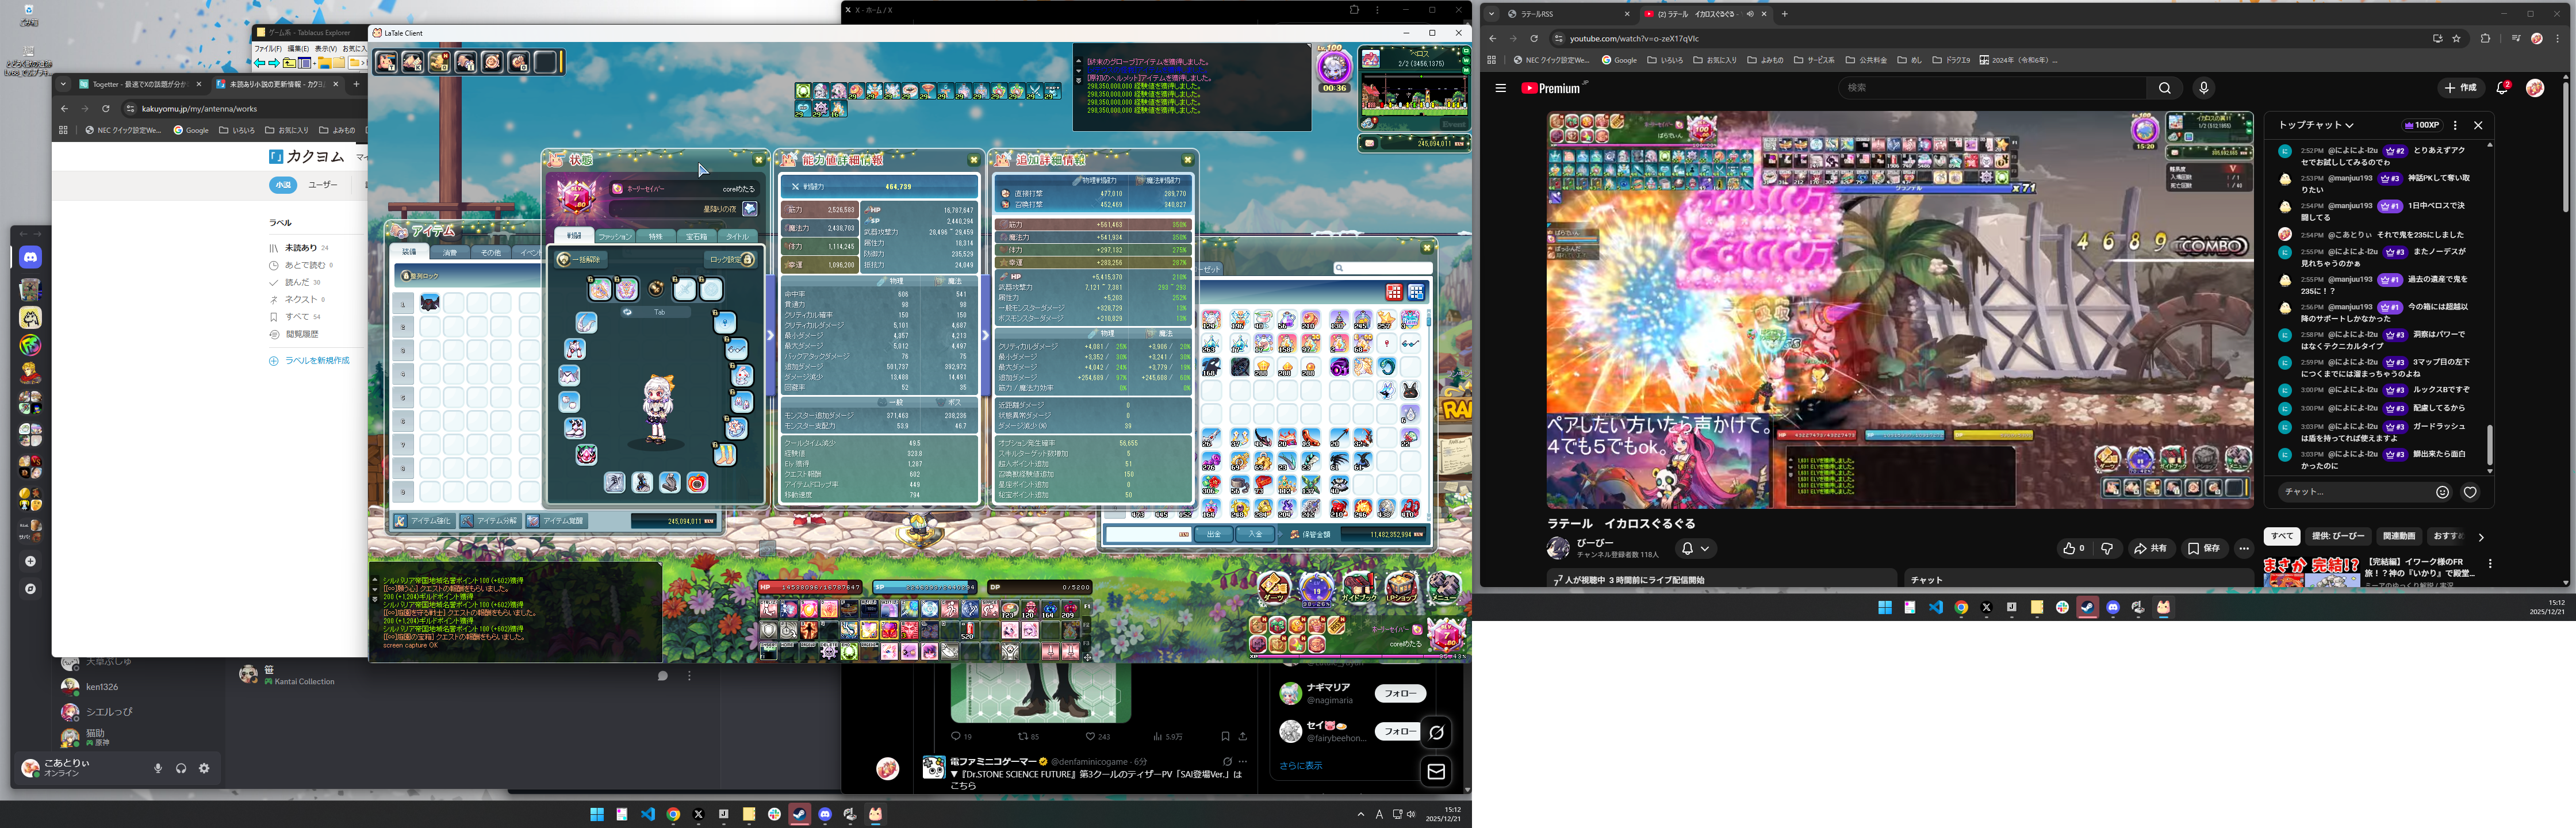Click the unequip all button

coord(581,259)
